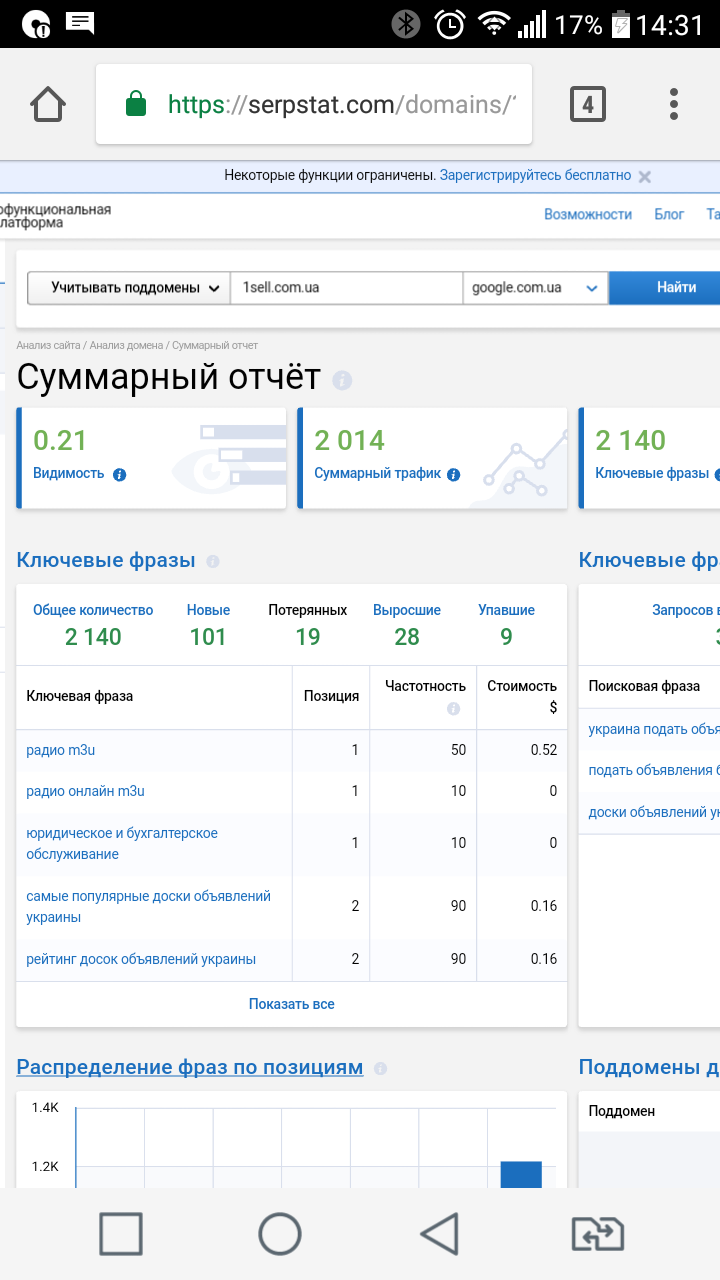
Task: Click the радио онлайн m3u keyword link
Action: pyautogui.click(x=85, y=791)
